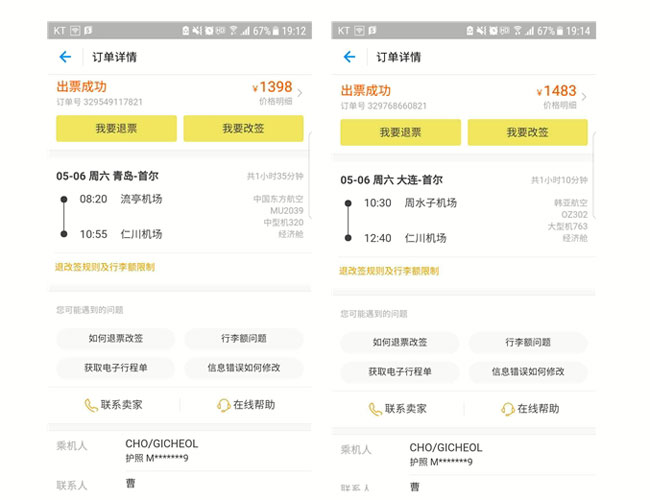650x500 pixels.
Task: Tap phone icon for 联系卖家 in ¥1398 order
Action: tap(91, 405)
